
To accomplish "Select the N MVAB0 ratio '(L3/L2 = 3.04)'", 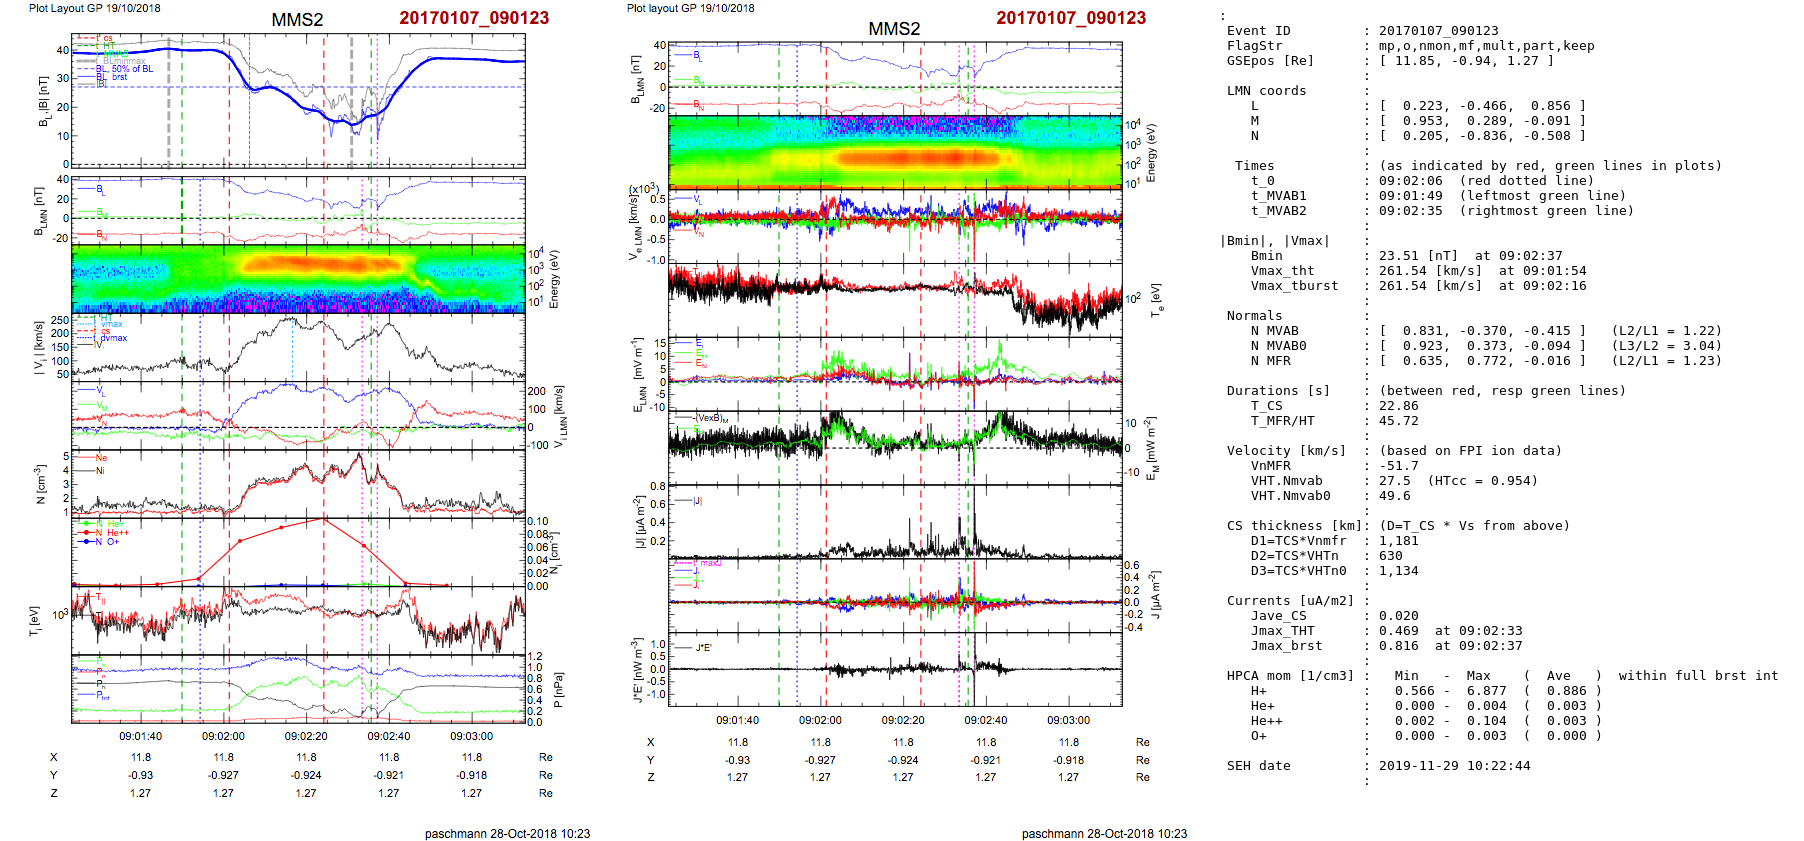I will pyautogui.click(x=1666, y=346).
